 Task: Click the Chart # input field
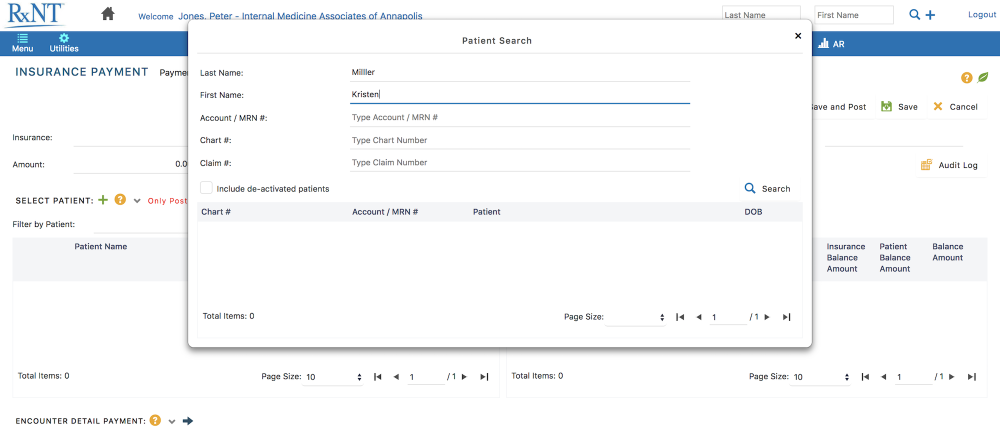click(520, 140)
